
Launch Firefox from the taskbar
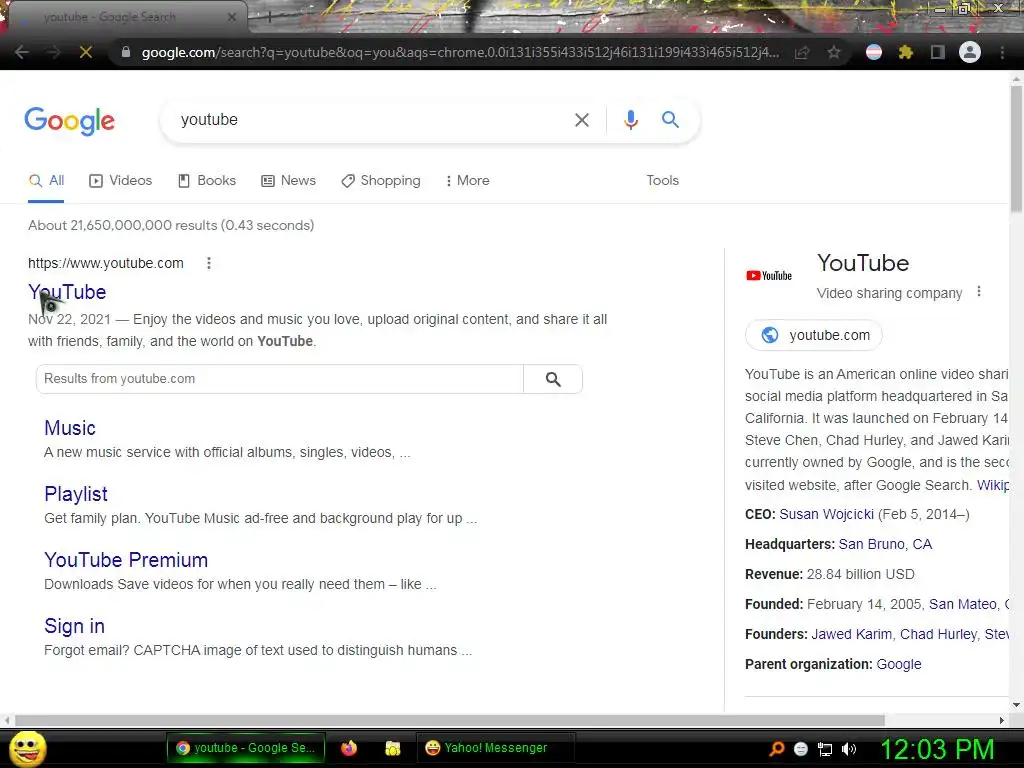349,748
